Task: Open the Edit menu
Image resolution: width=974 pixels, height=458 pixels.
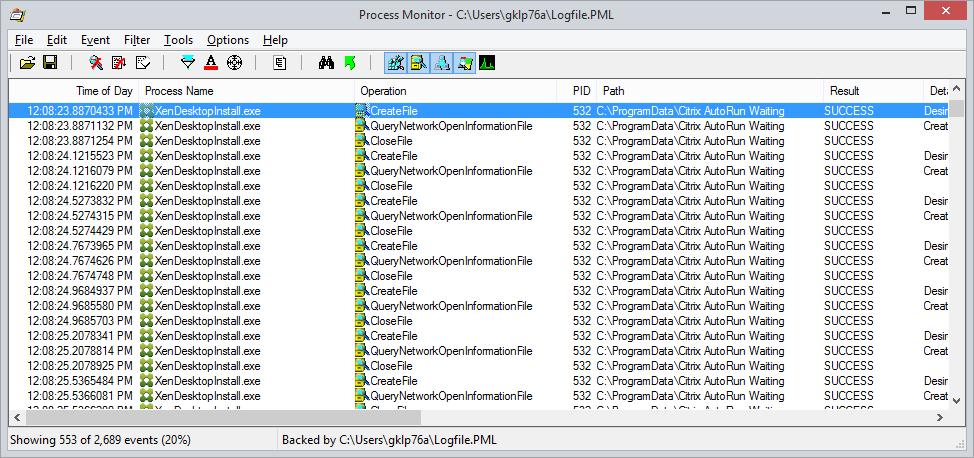Action: 57,40
